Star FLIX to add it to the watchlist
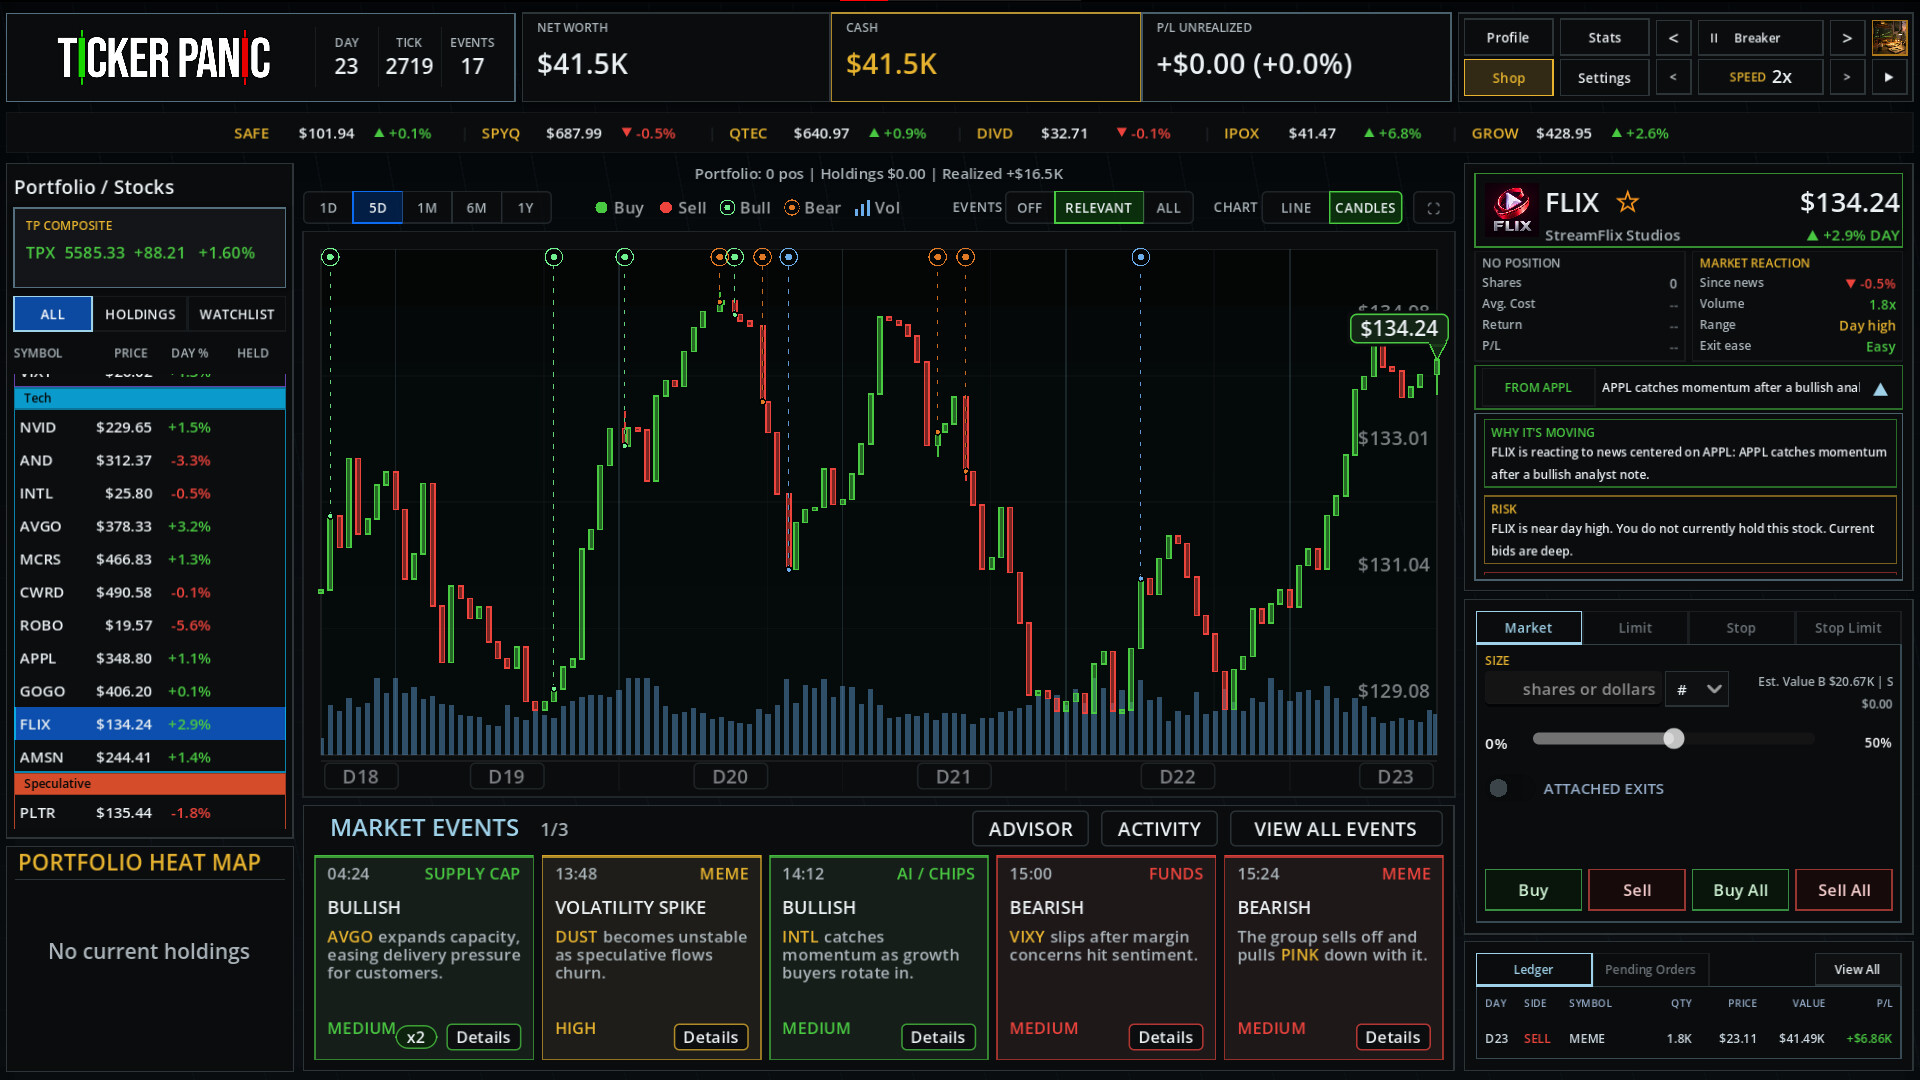This screenshot has width=1920, height=1080. [1627, 202]
